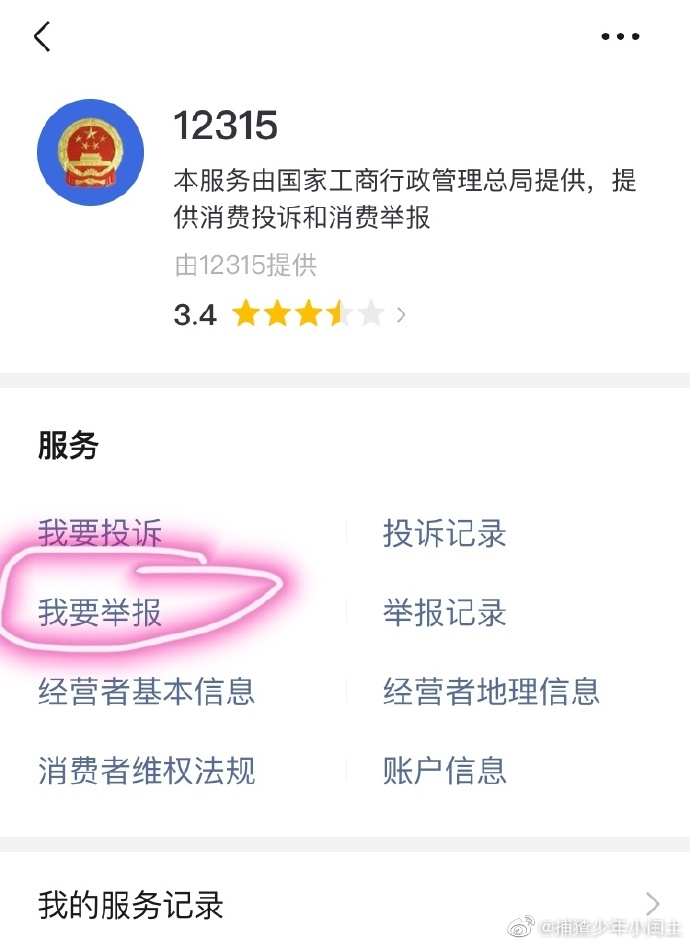This screenshot has width=690, height=945.
Task: Open the three-dot more options menu
Action: [x=620, y=37]
